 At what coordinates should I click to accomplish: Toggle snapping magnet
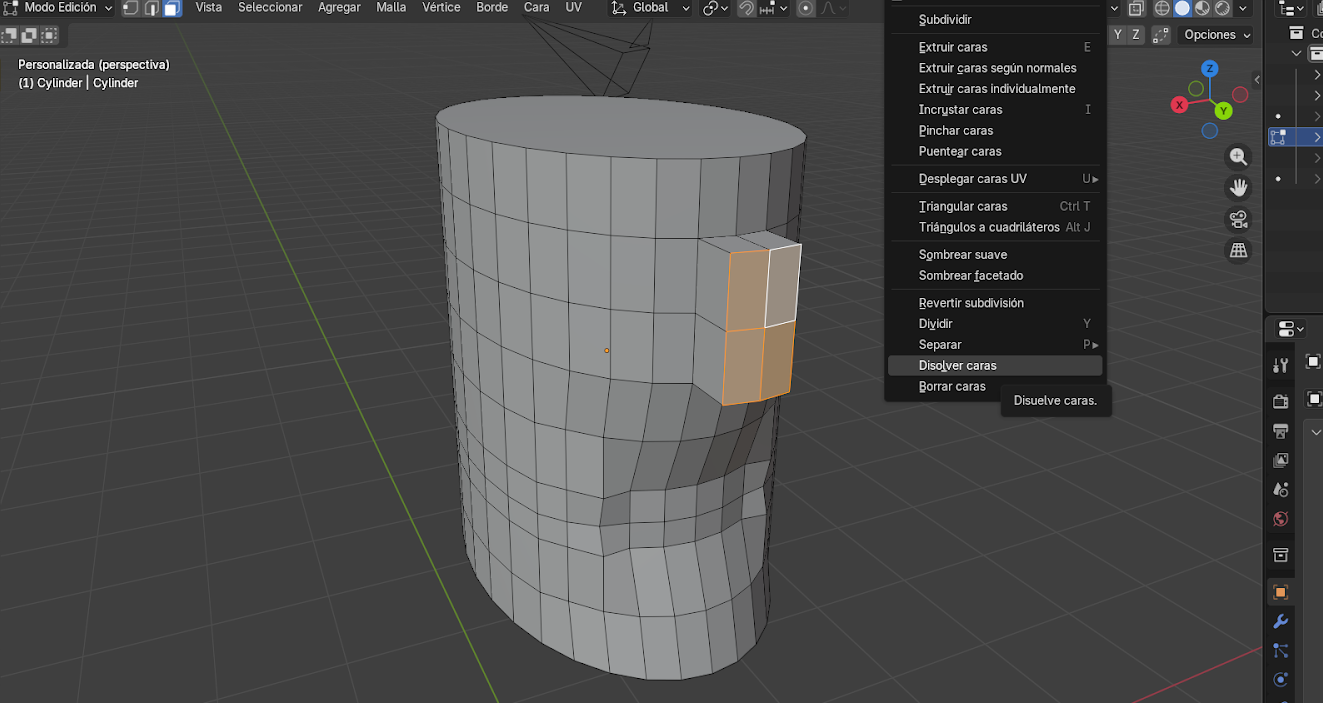[x=746, y=8]
